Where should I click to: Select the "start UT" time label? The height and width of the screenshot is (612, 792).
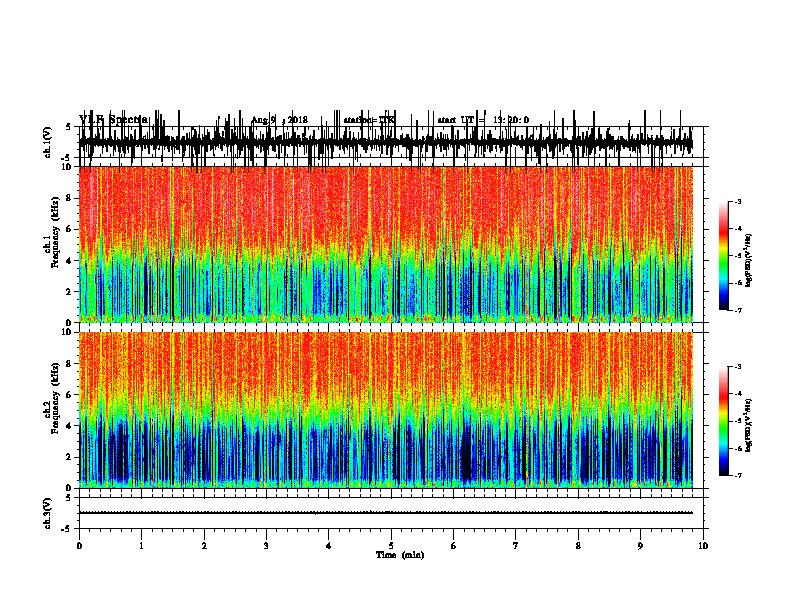tap(483, 120)
